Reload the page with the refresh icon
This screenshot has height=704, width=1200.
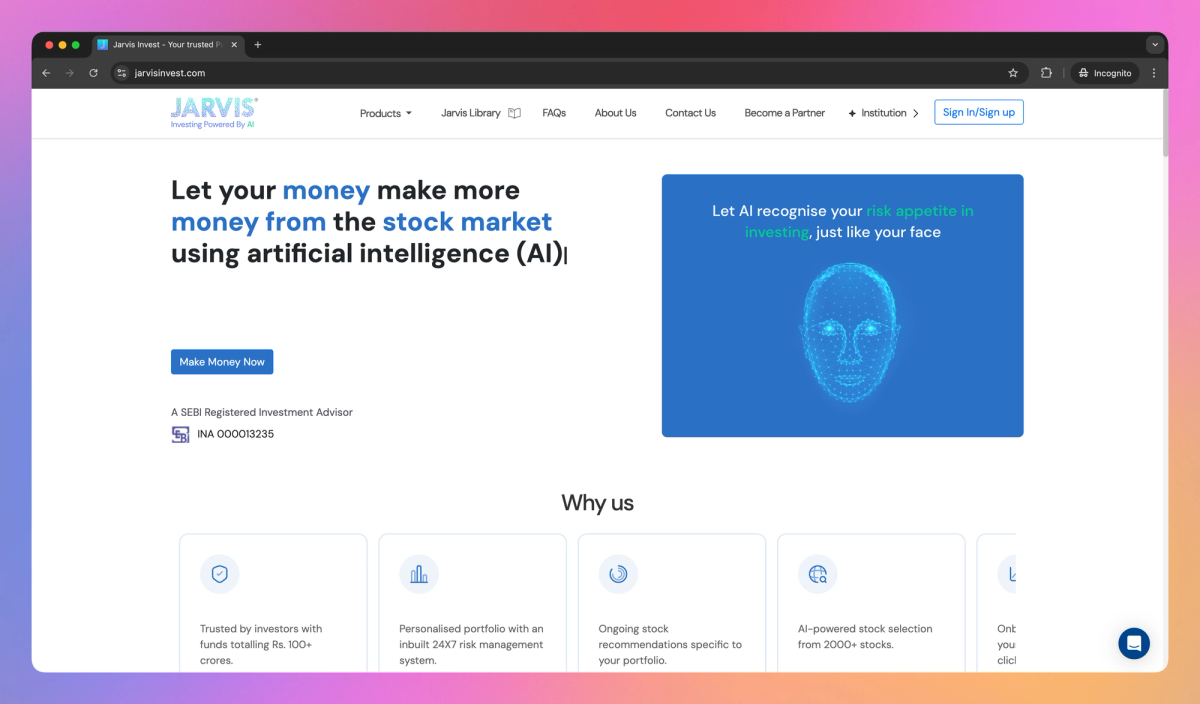click(x=93, y=73)
